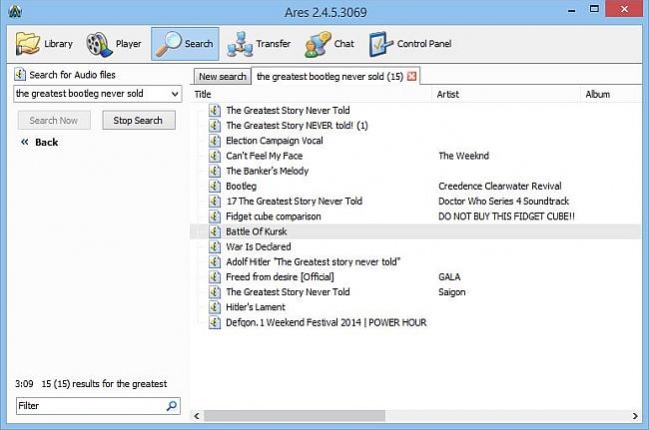
Task: Click the audio file icon beside 'Search for Audio files'
Action: [20, 74]
